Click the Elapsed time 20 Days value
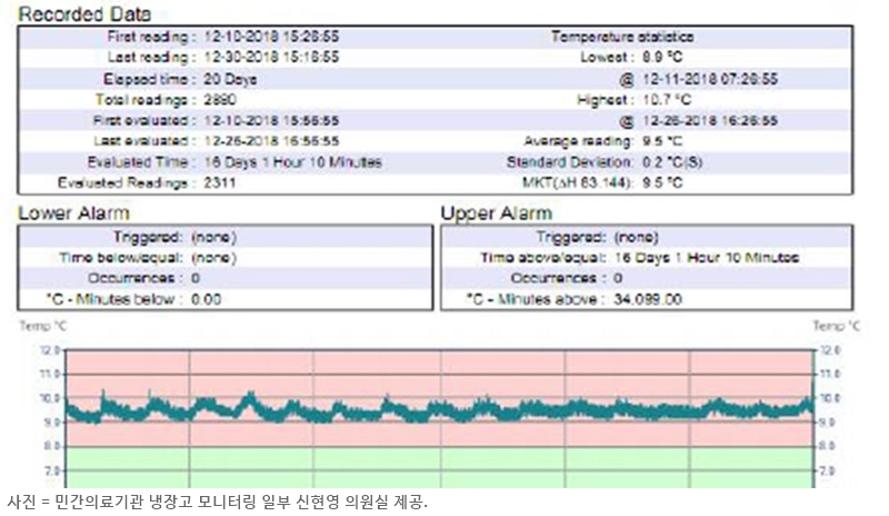The image size is (889, 516). 229,78
